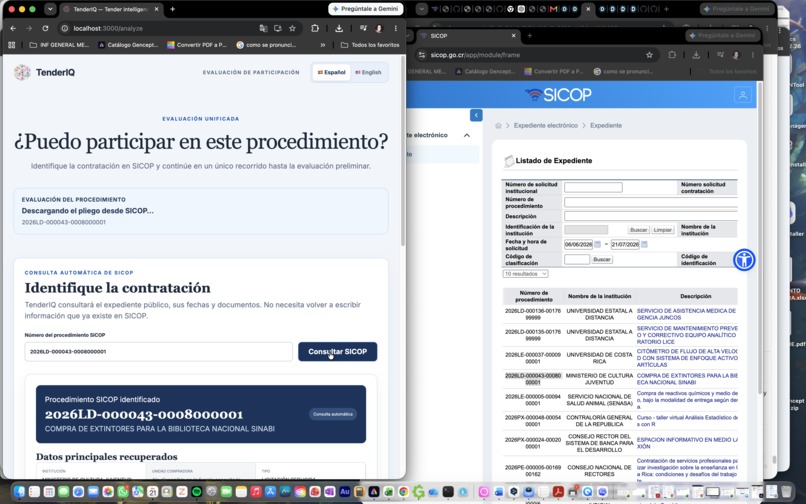The image size is (806, 504).
Task: Reload the localhost TenderIQ page
Action: (45, 28)
